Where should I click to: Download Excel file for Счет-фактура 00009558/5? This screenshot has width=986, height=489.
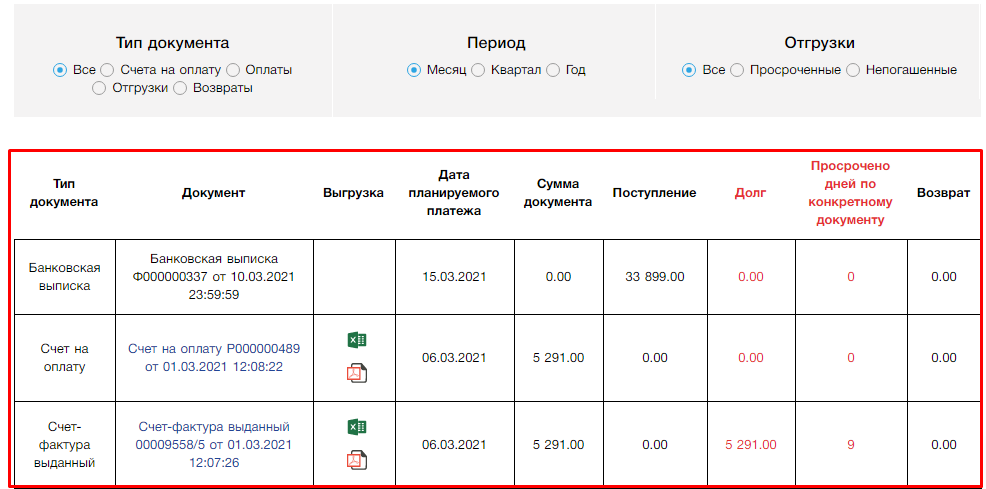[x=357, y=428]
